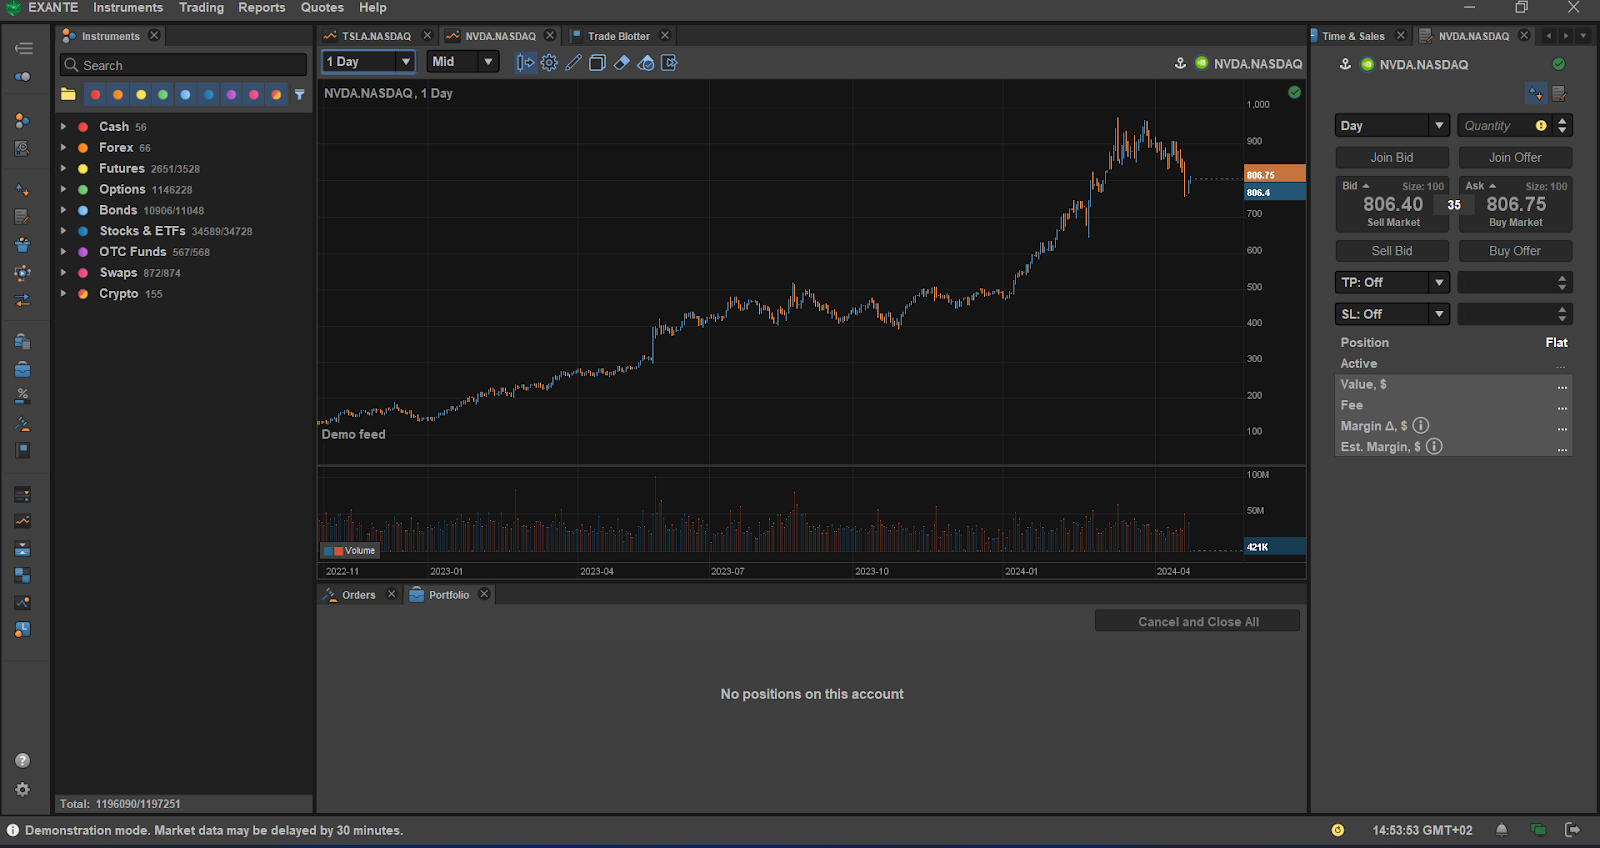Click the anchor link icon in chart header
The height and width of the screenshot is (848, 1600).
pyautogui.click(x=1180, y=63)
